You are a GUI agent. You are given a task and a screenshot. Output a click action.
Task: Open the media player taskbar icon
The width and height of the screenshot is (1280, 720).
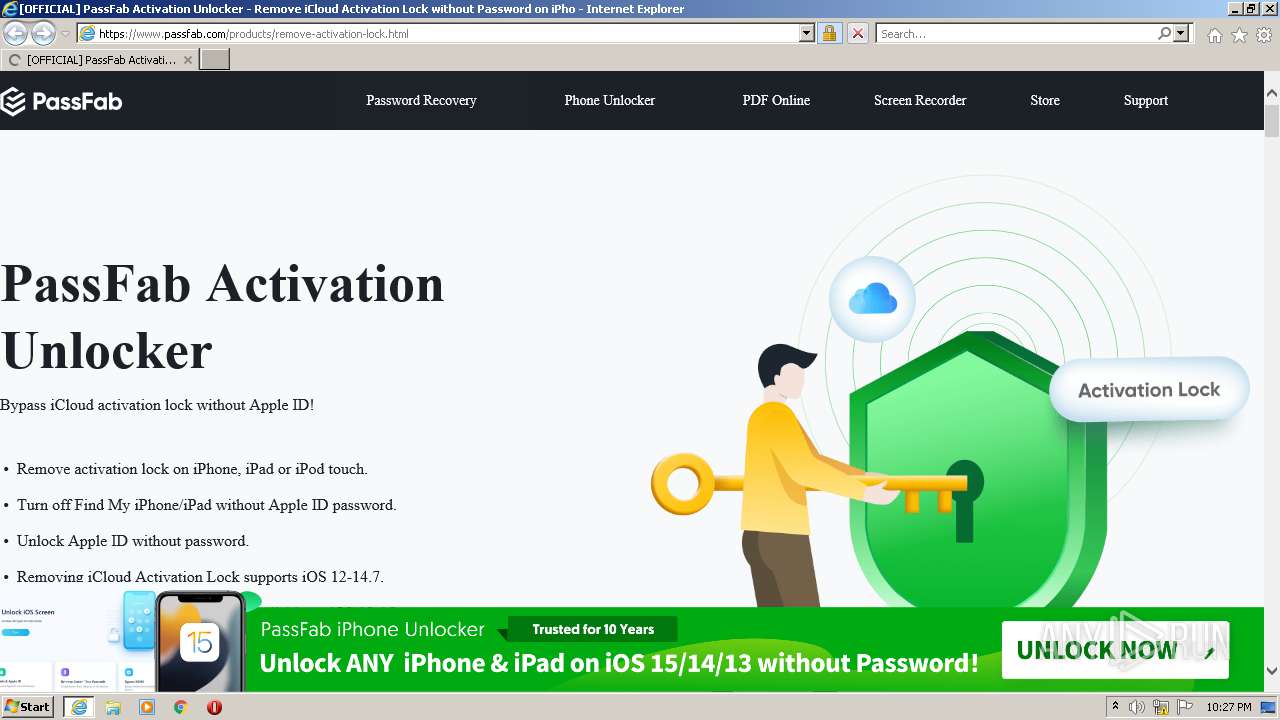(x=147, y=707)
